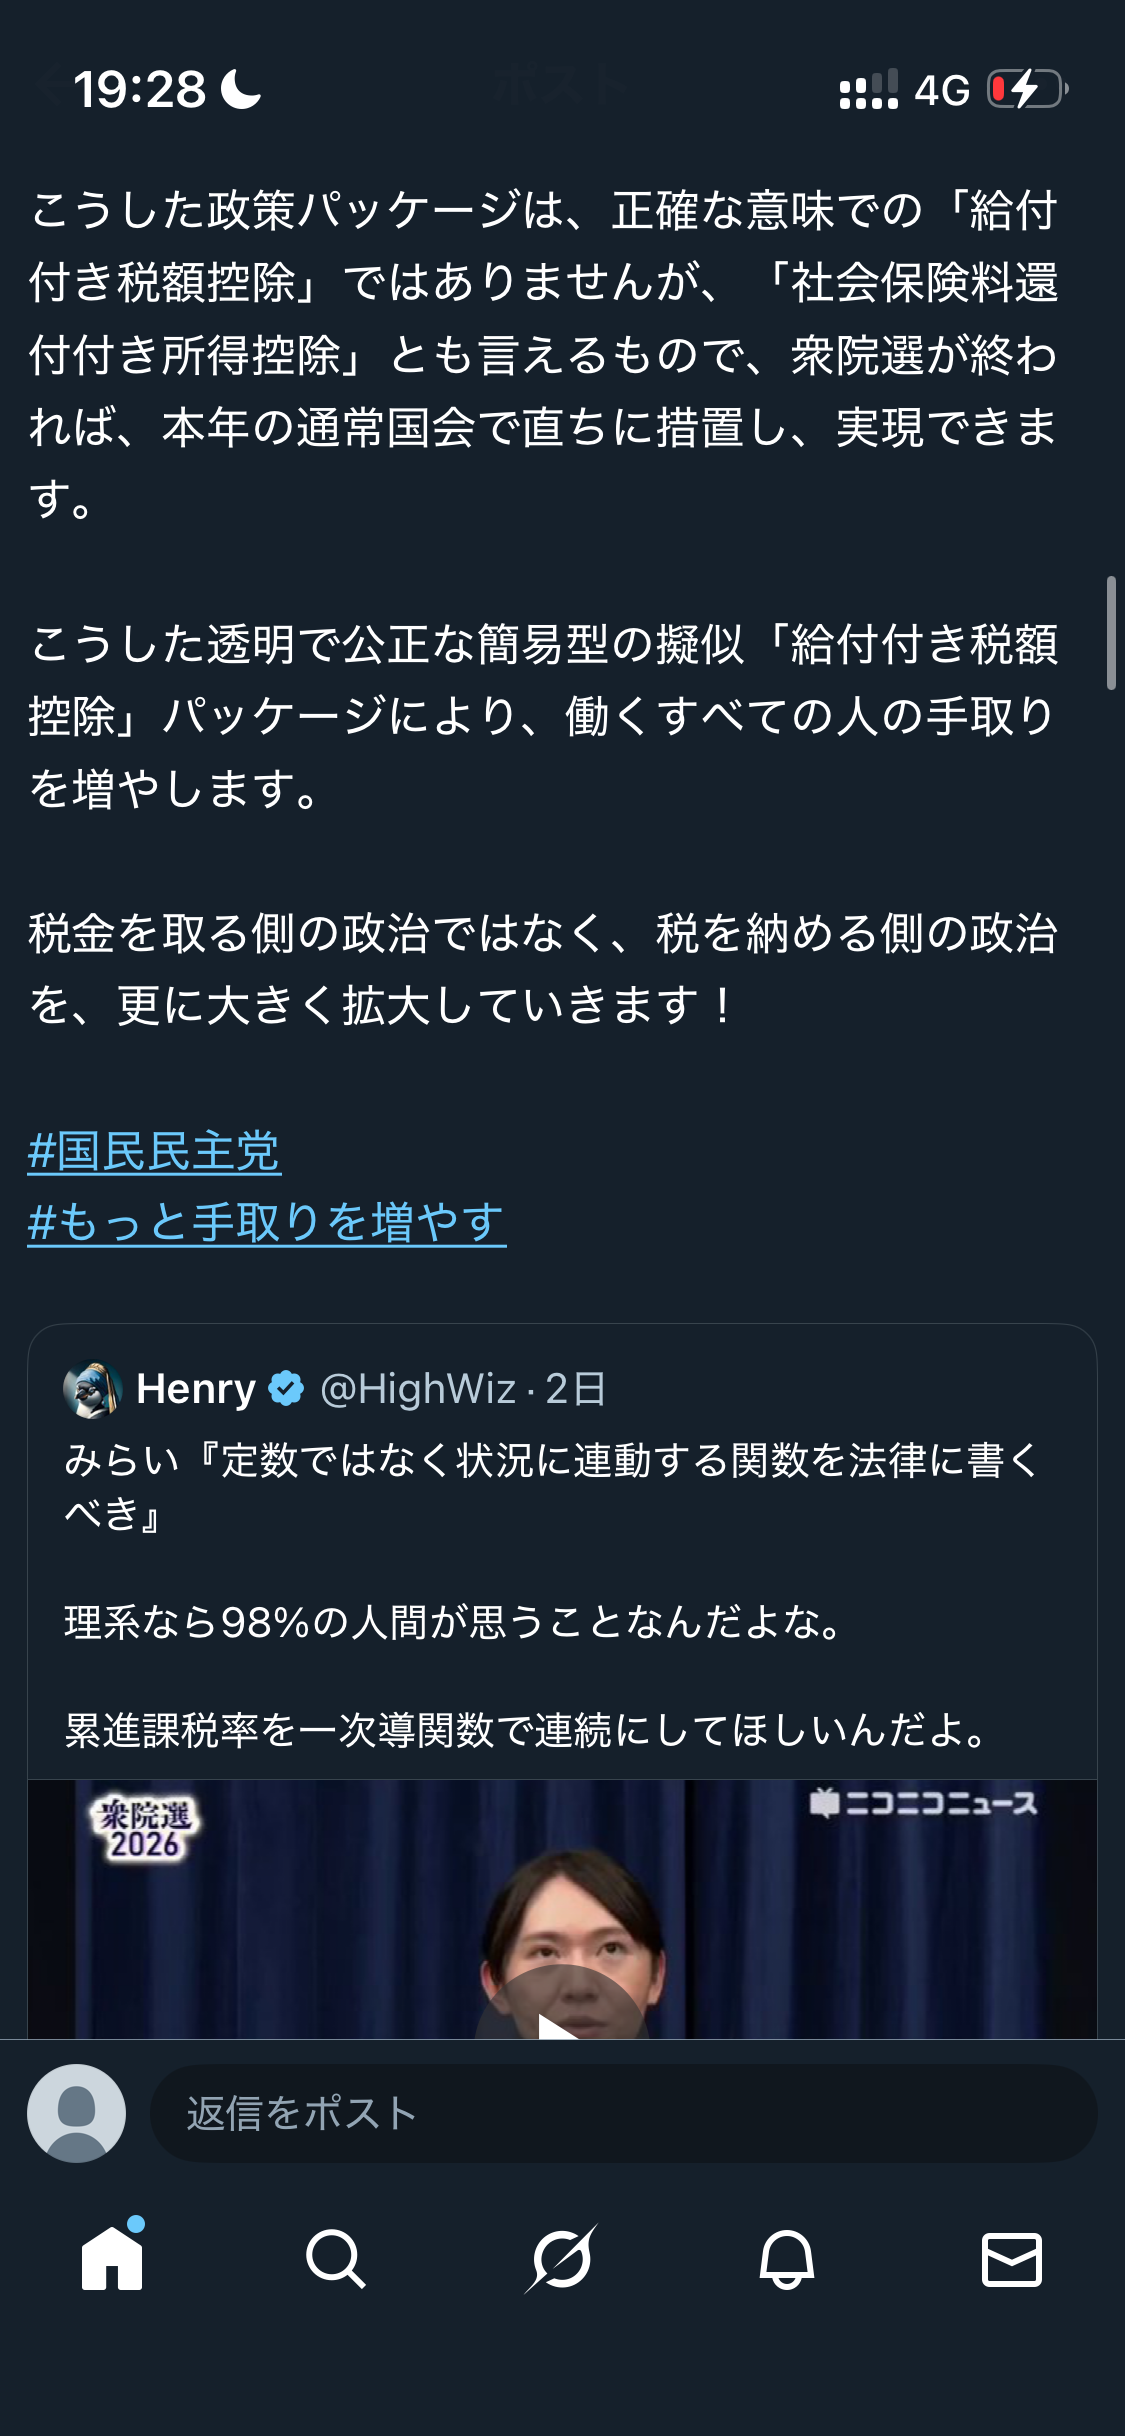
Task: Open the Home tab icon
Action: tap(112, 2258)
